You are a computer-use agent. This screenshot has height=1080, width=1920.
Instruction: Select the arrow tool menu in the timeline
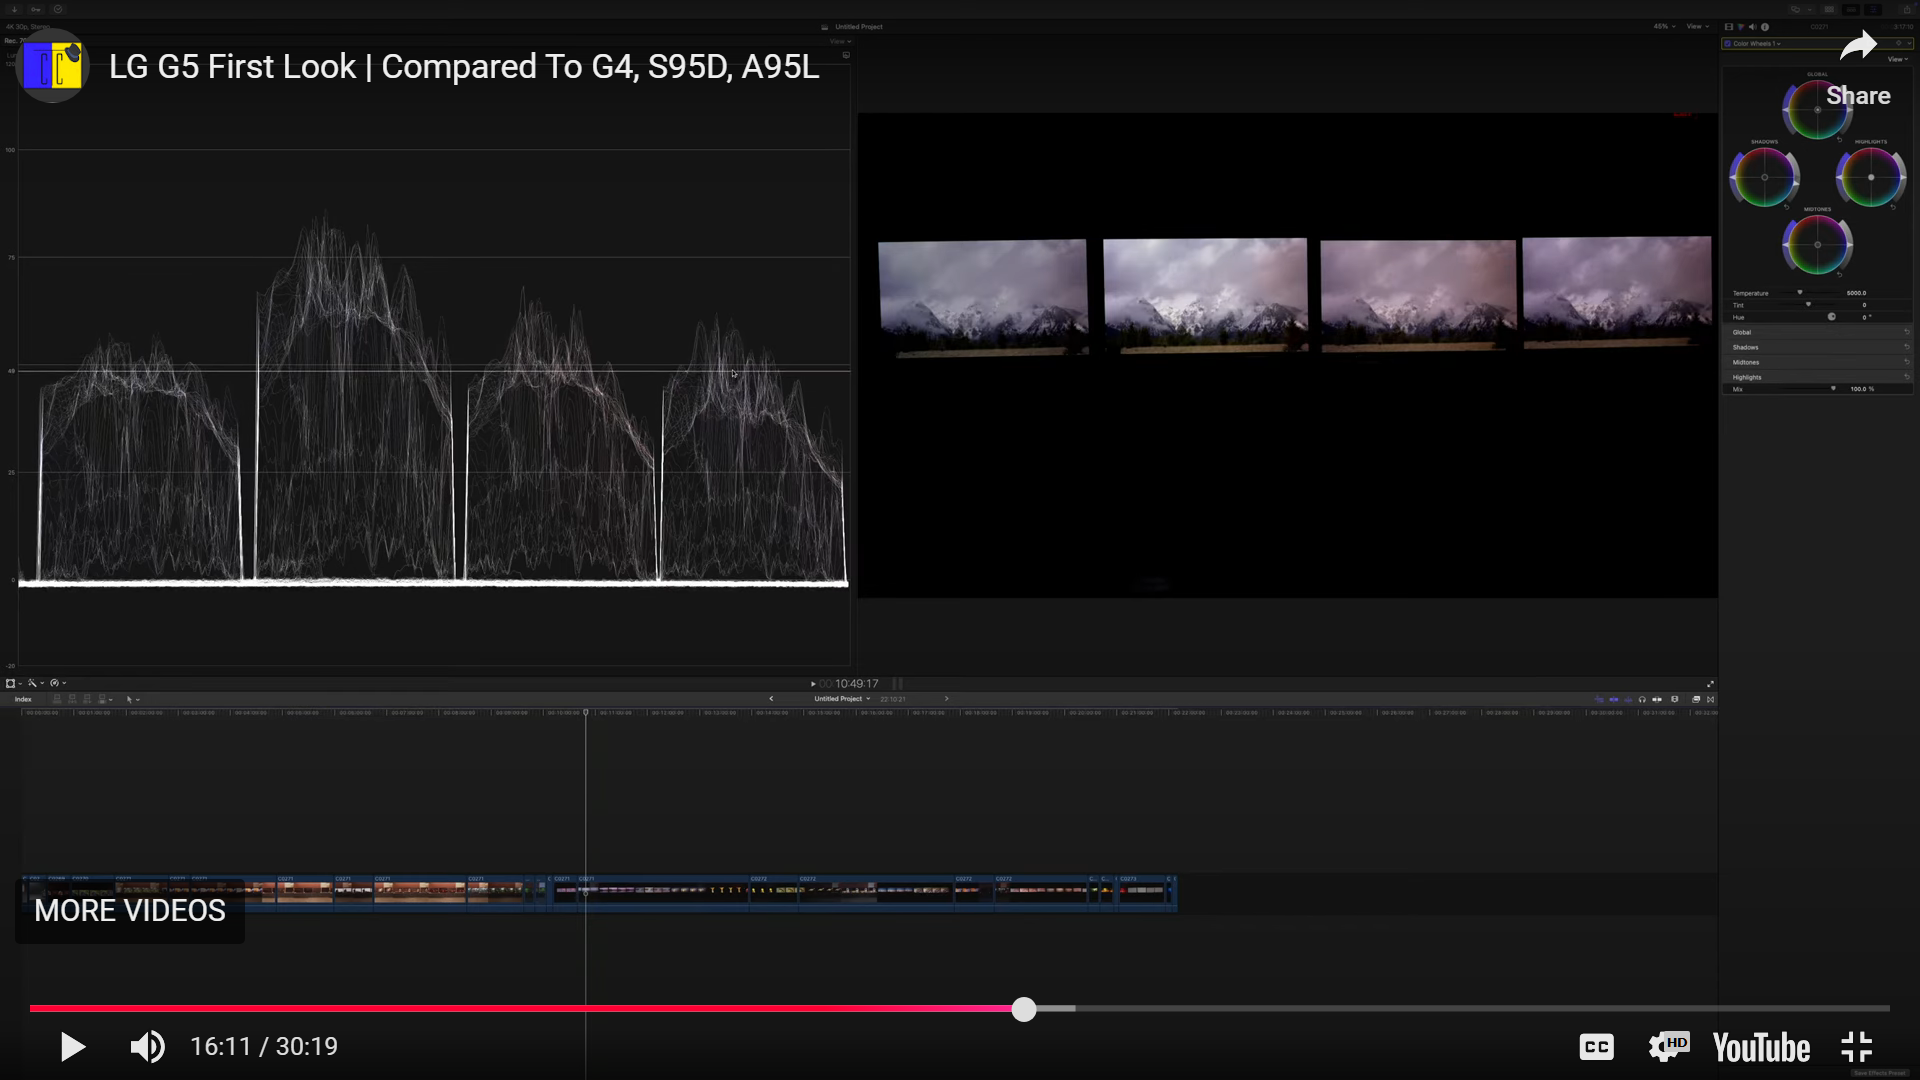coord(132,699)
